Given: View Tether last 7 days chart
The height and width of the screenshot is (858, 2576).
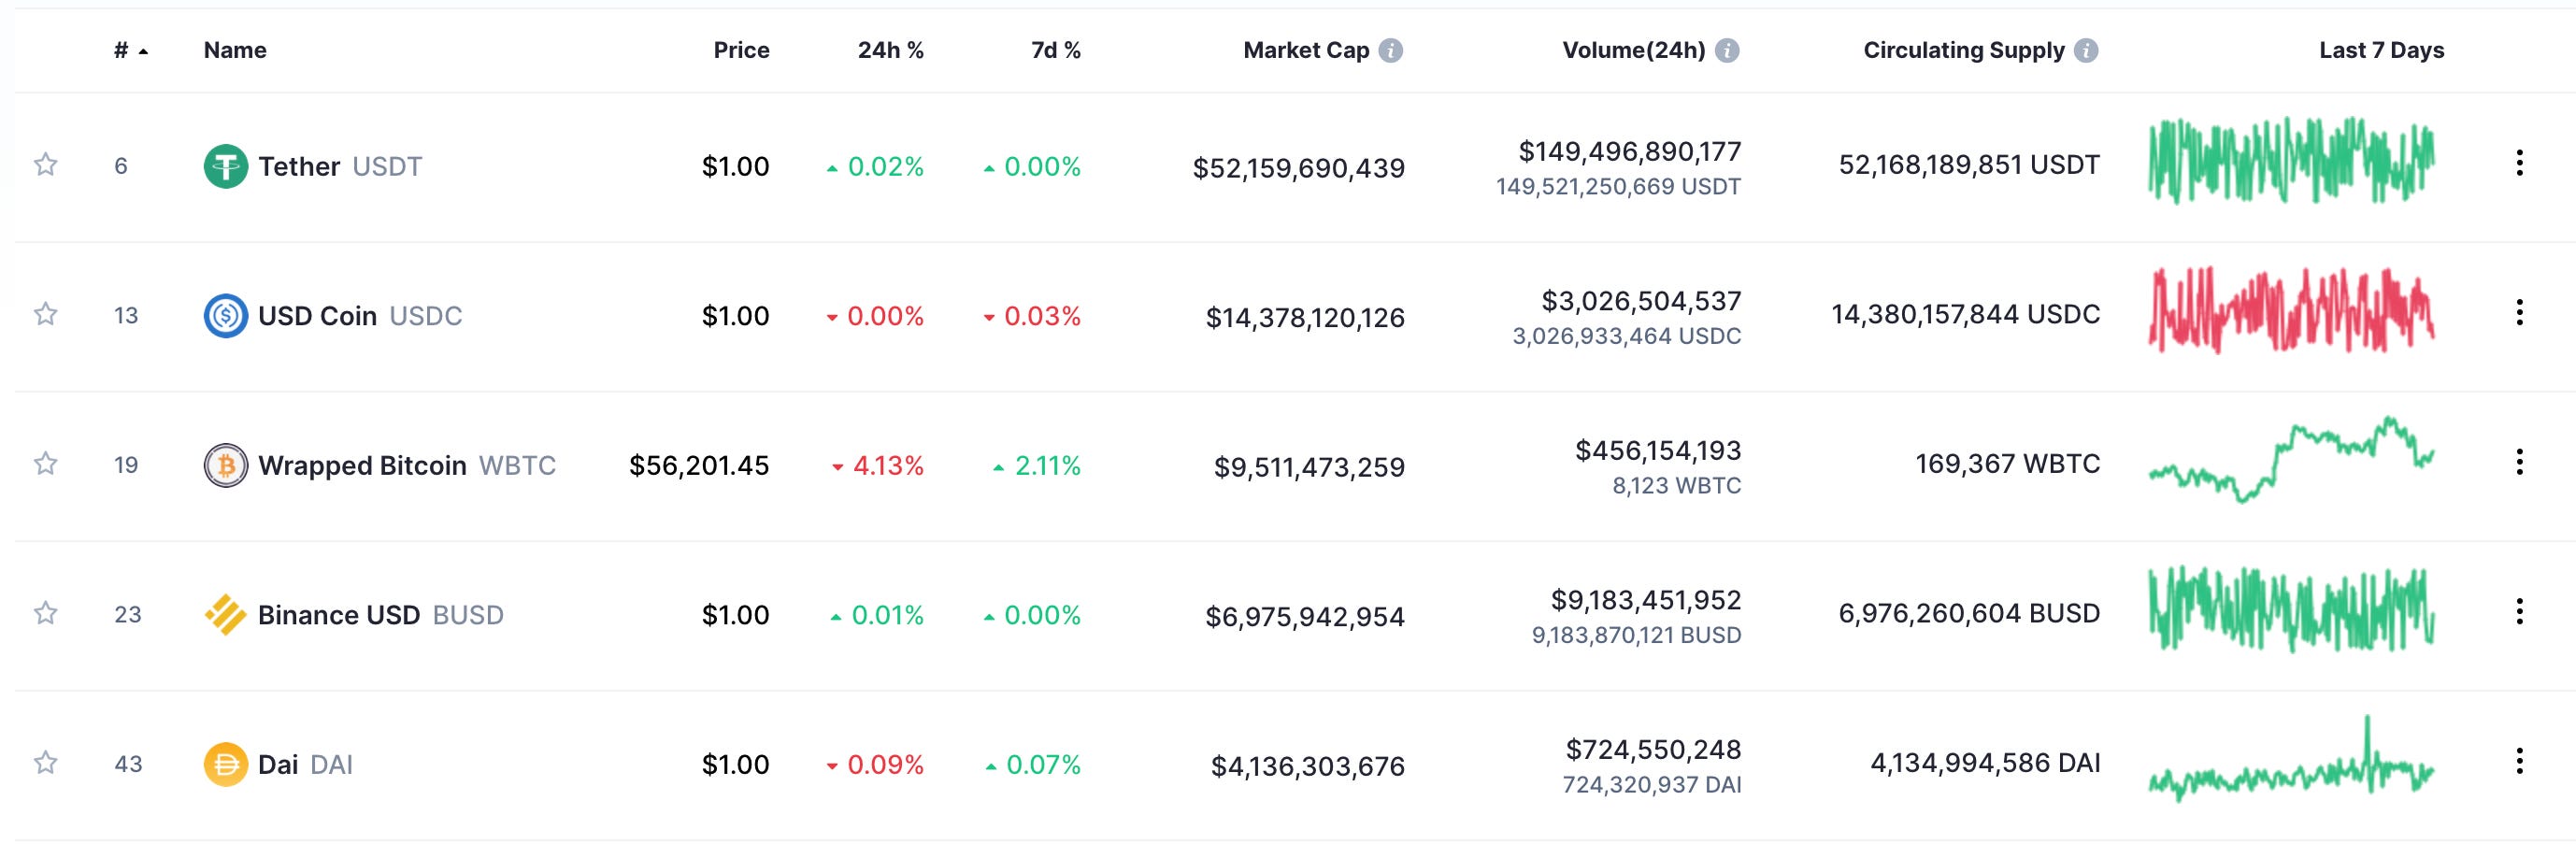Looking at the screenshot, I should 2291,160.
